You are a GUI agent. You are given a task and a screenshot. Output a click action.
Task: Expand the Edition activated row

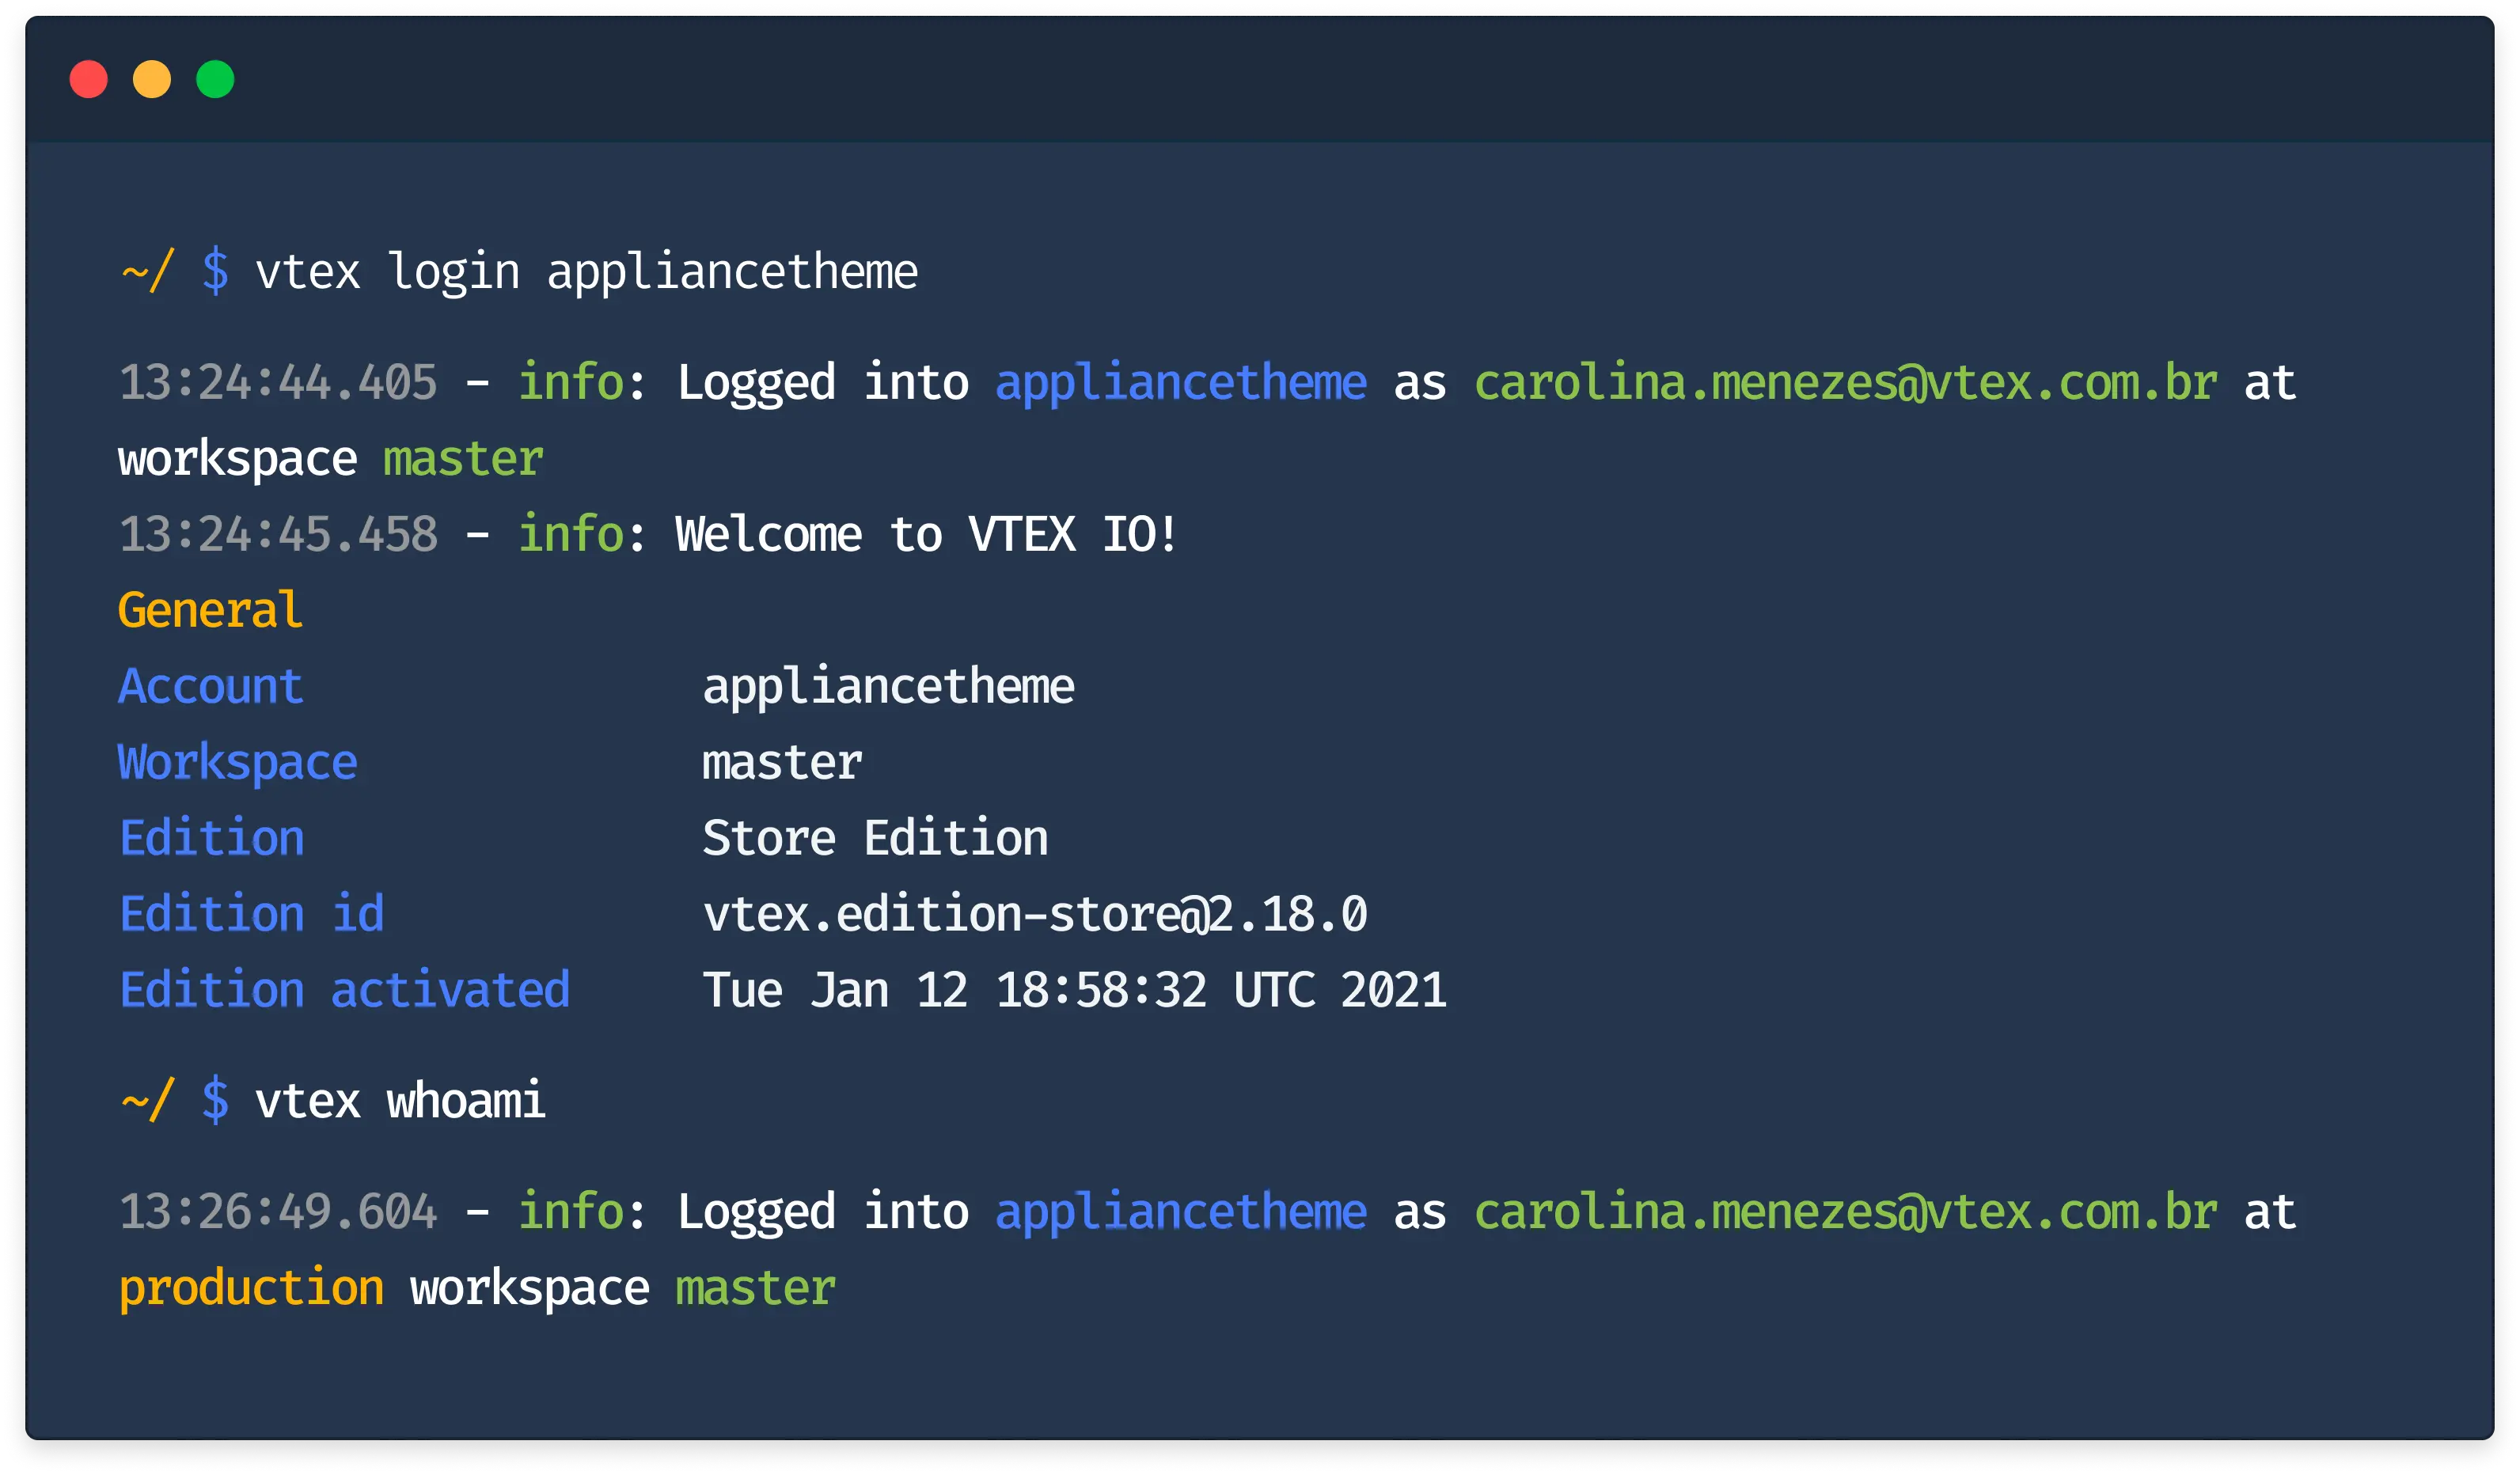click(344, 989)
